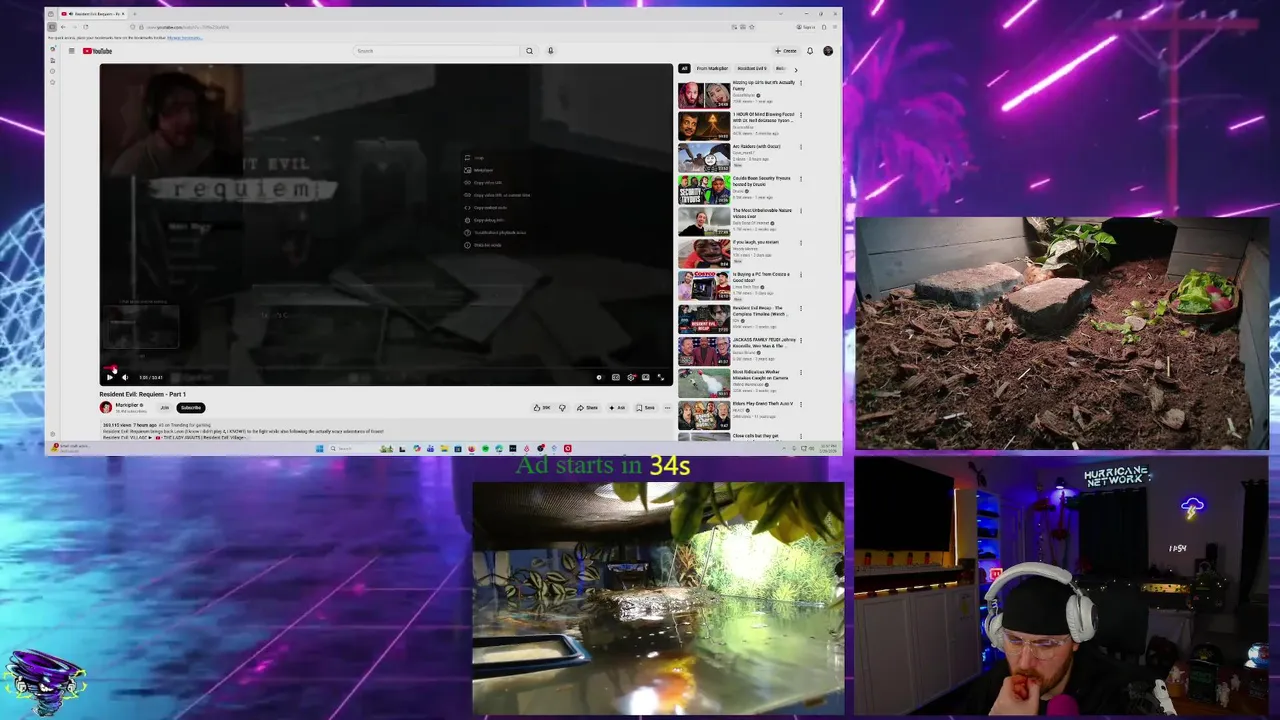The width and height of the screenshot is (1280, 720).
Task: Open options for Most Unbelievable Nature Videos
Action: (801, 211)
